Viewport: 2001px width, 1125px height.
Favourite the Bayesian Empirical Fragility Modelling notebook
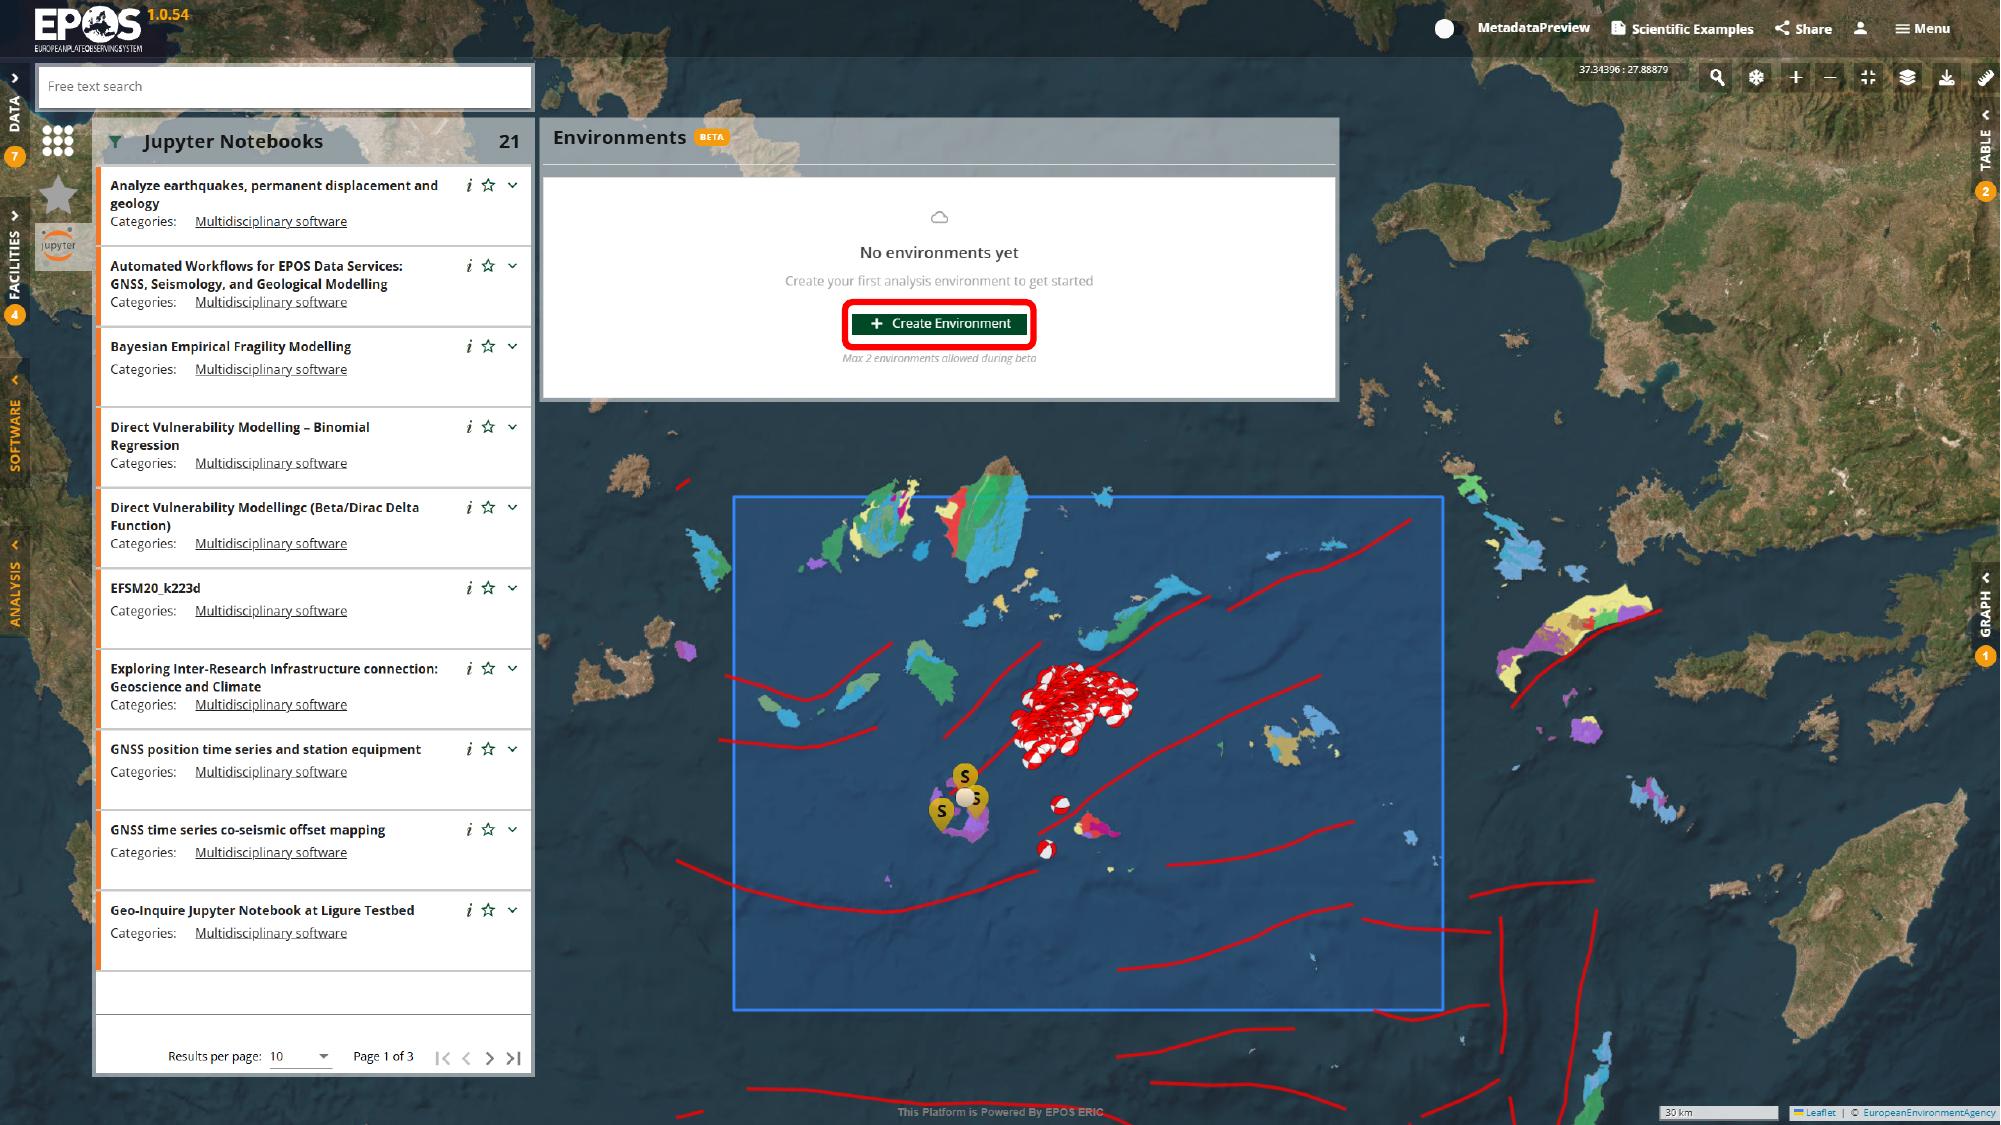pos(488,346)
